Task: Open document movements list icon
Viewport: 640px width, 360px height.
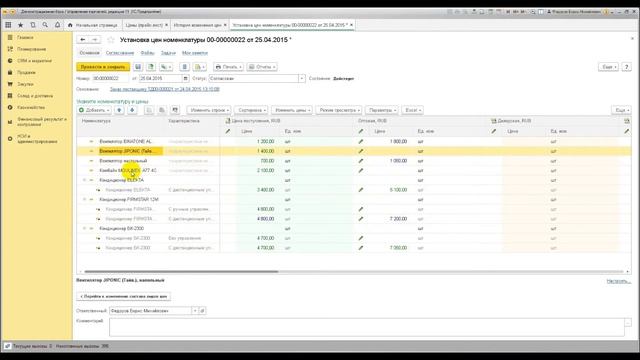Action: (184, 67)
